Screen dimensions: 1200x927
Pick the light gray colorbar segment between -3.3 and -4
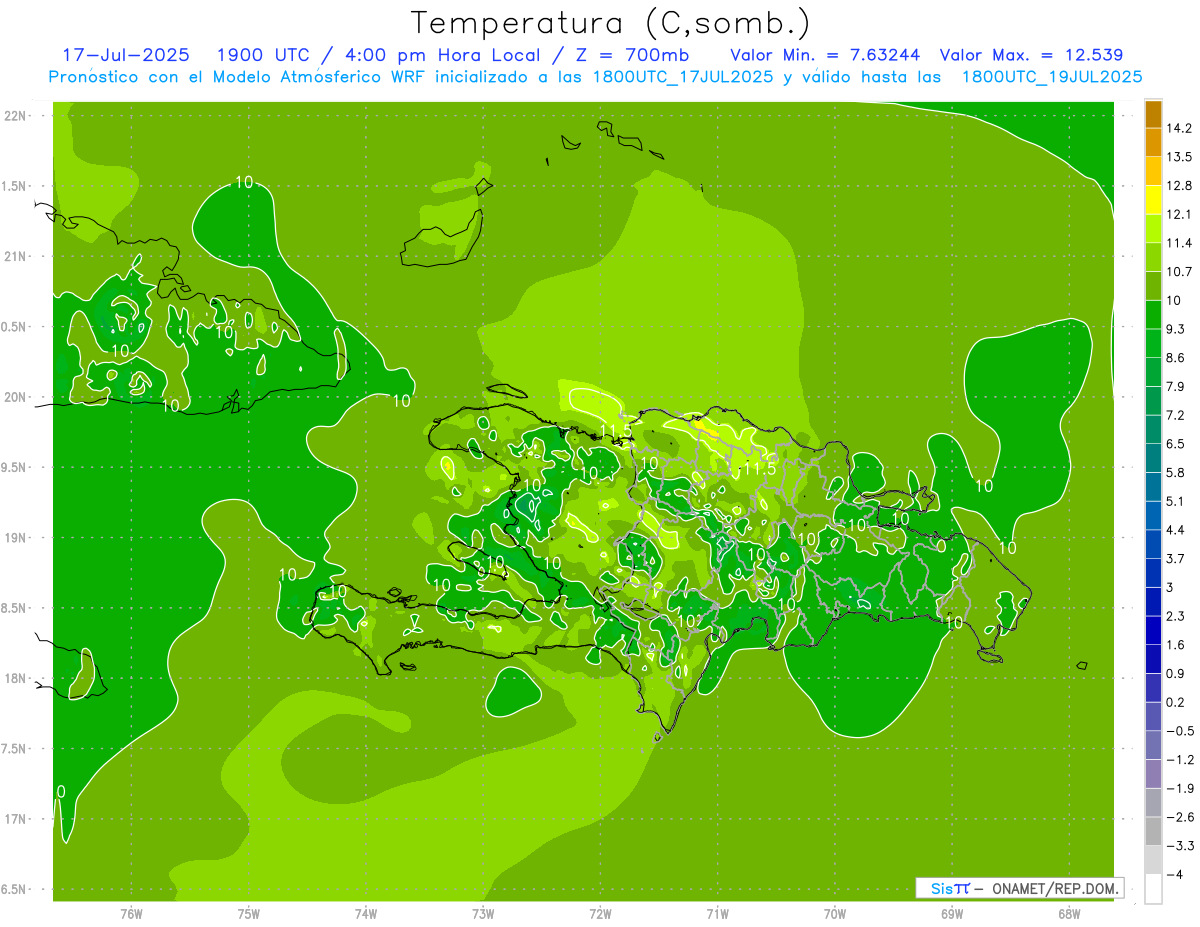[1153, 860]
